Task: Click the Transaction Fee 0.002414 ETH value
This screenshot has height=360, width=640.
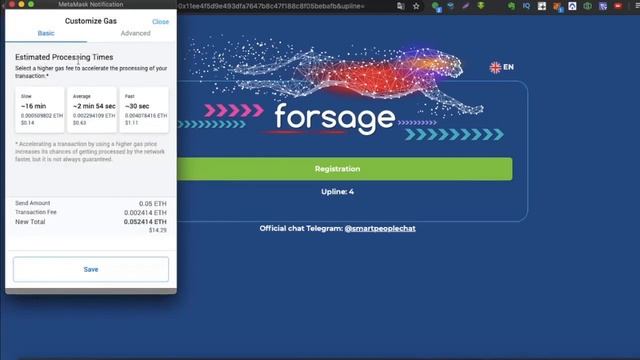Action: tap(145, 213)
